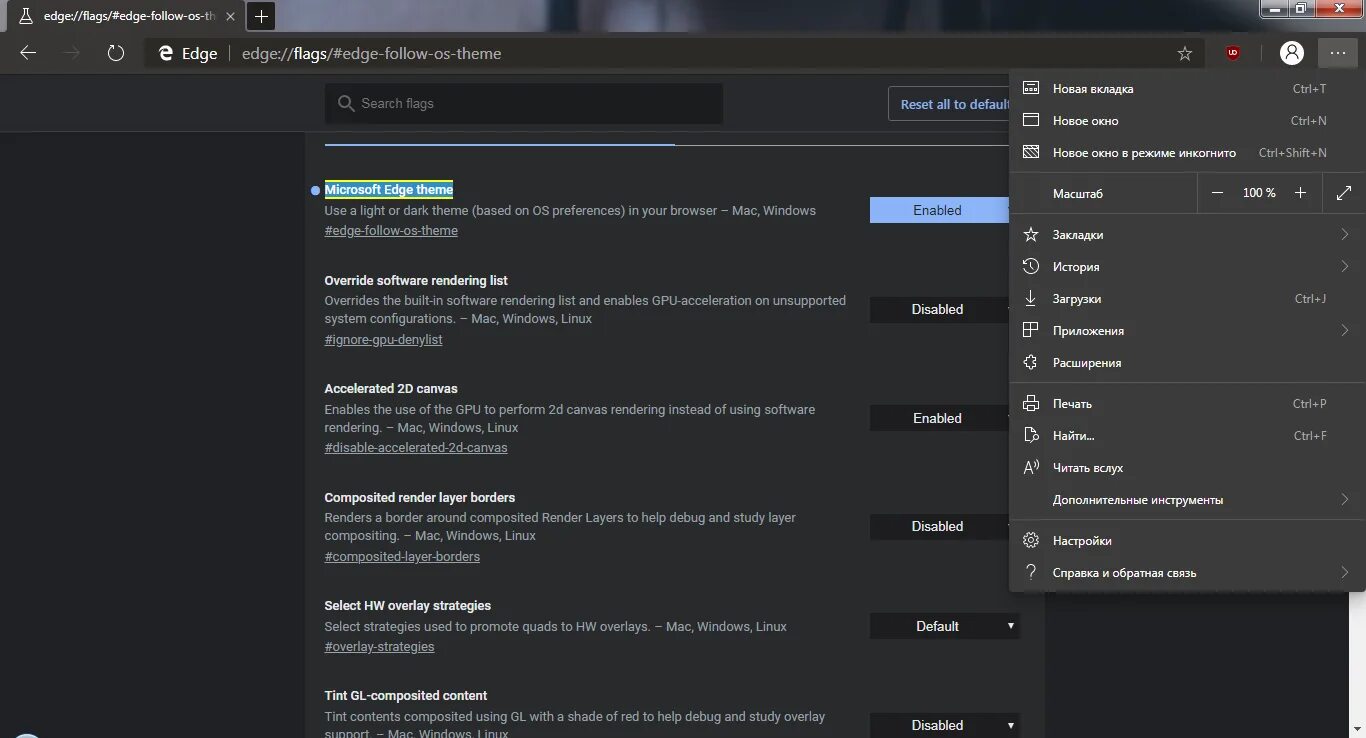Open Composited render layer borders dropdown

(x=939, y=527)
